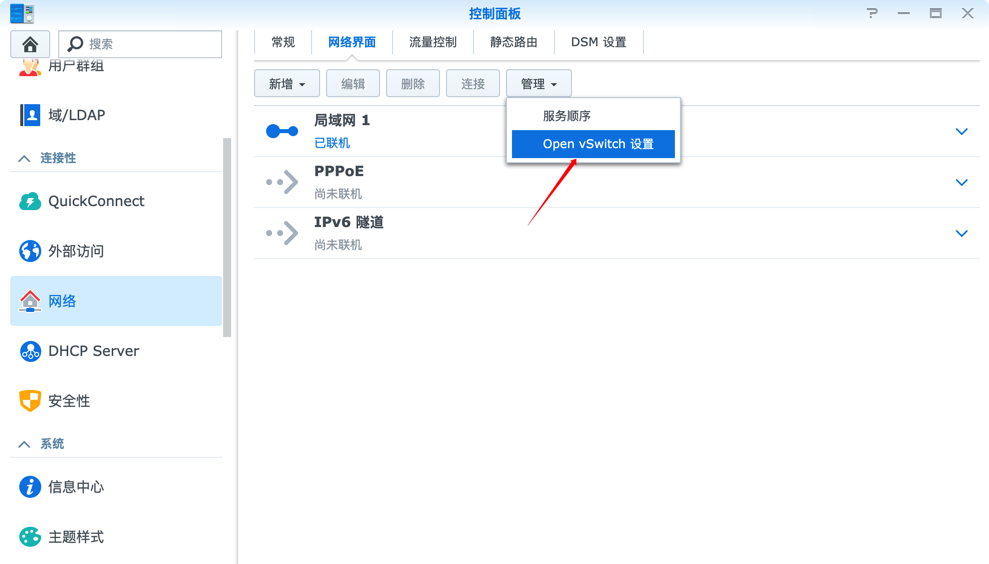Switch to the 网络界面 tab
This screenshot has height=564, width=989.
(351, 42)
